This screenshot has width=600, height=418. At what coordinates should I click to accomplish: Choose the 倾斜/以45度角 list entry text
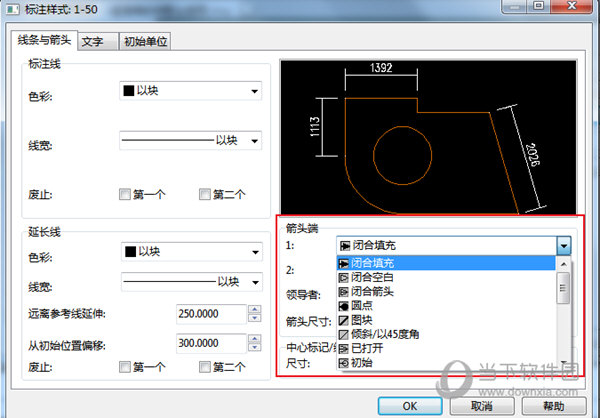(385, 334)
